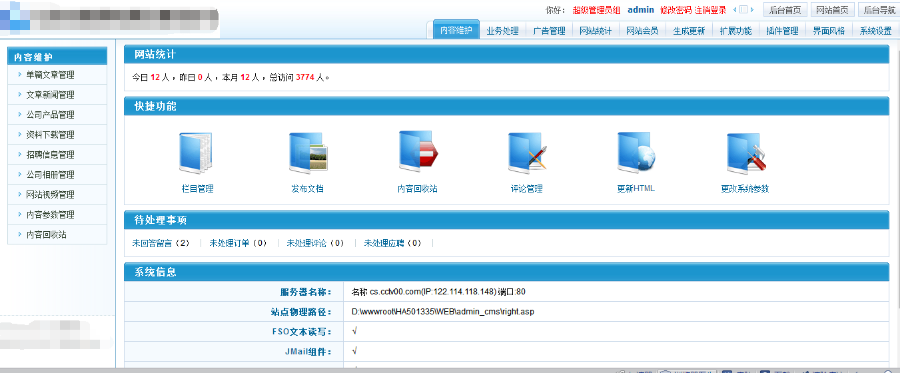Image resolution: width=900 pixels, height=373 pixels.
Task: Open the 栏目管理 folder icon
Action: click(x=196, y=153)
